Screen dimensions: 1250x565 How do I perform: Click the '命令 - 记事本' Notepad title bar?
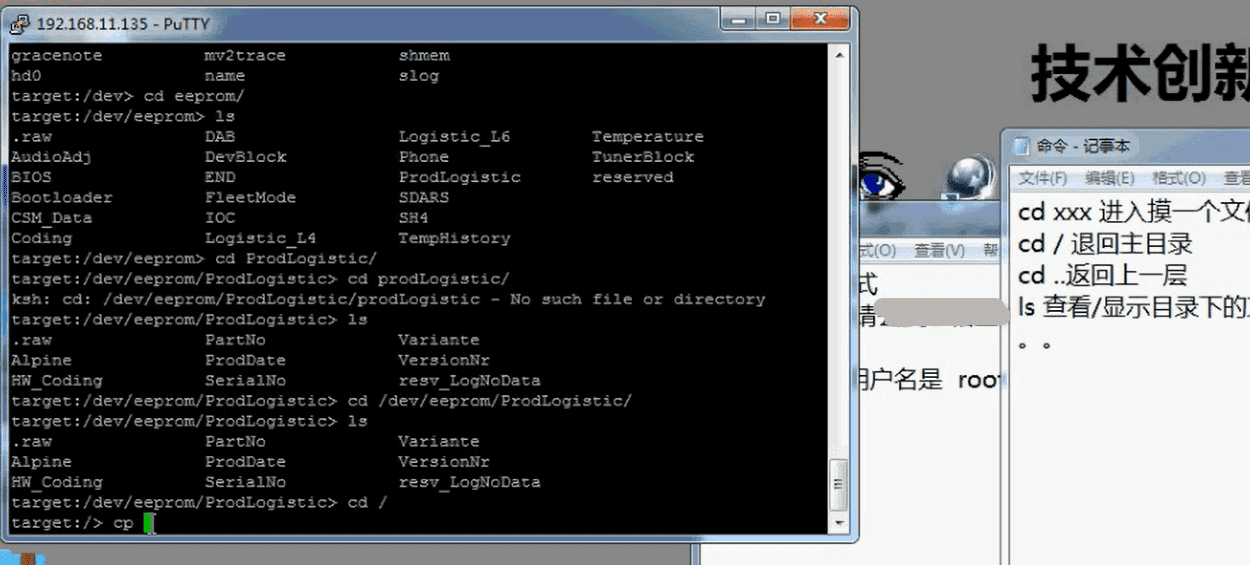1083,146
